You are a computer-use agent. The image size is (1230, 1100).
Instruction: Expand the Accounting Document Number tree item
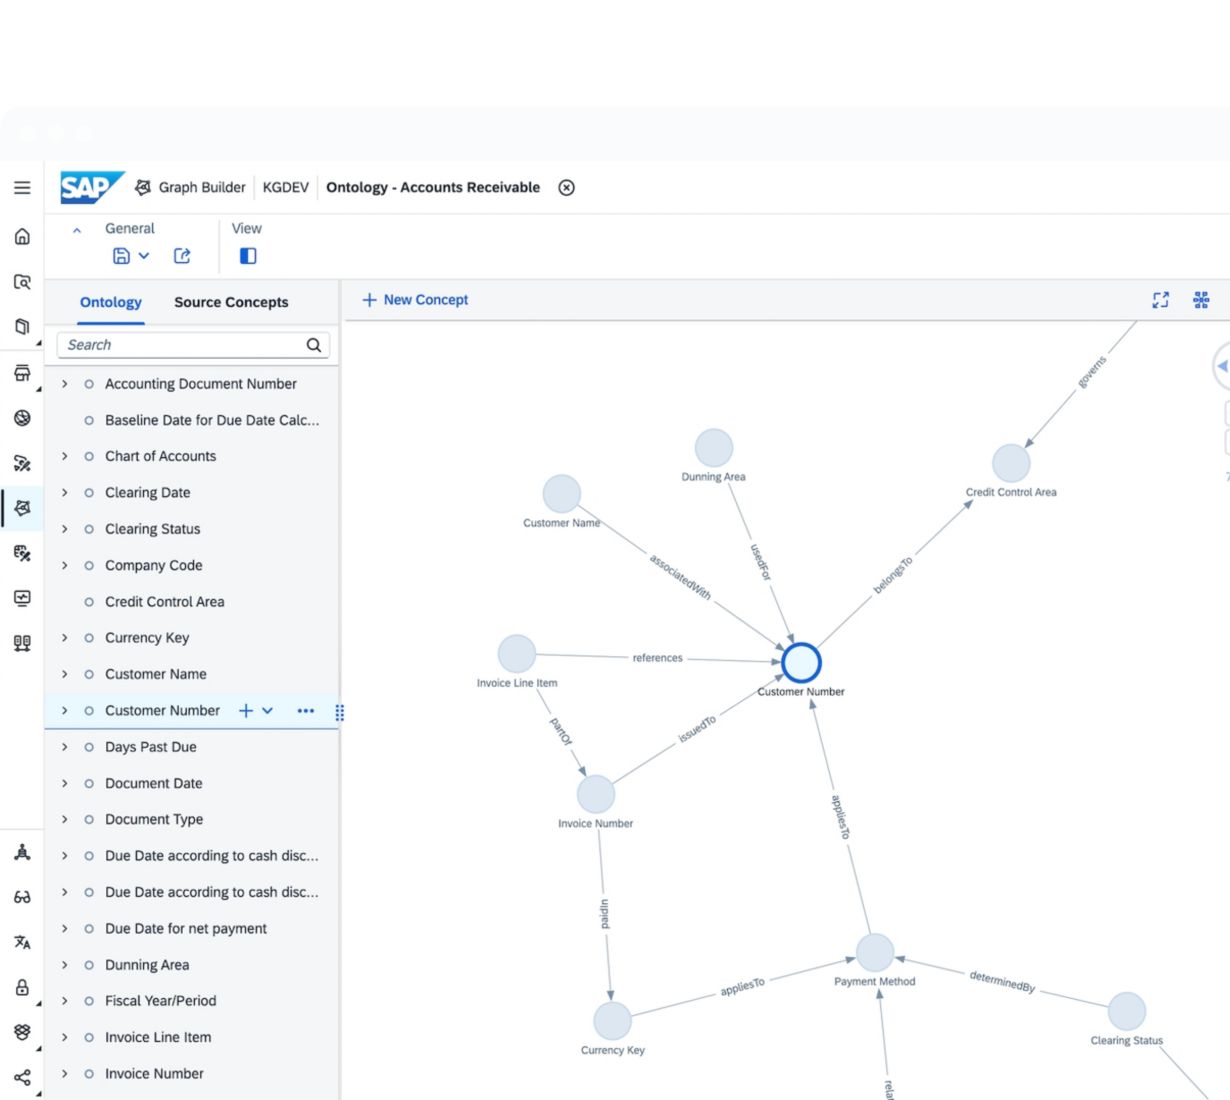point(65,384)
